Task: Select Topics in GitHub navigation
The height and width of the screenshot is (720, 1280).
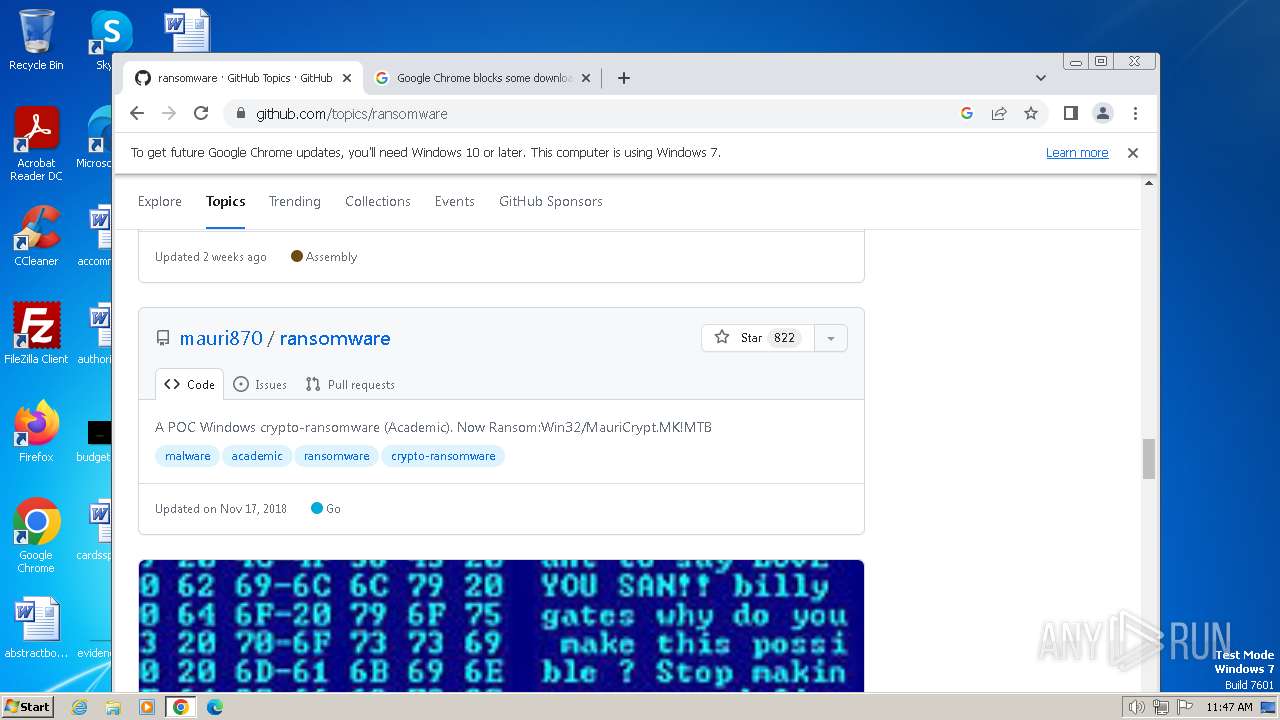Action: point(226,201)
